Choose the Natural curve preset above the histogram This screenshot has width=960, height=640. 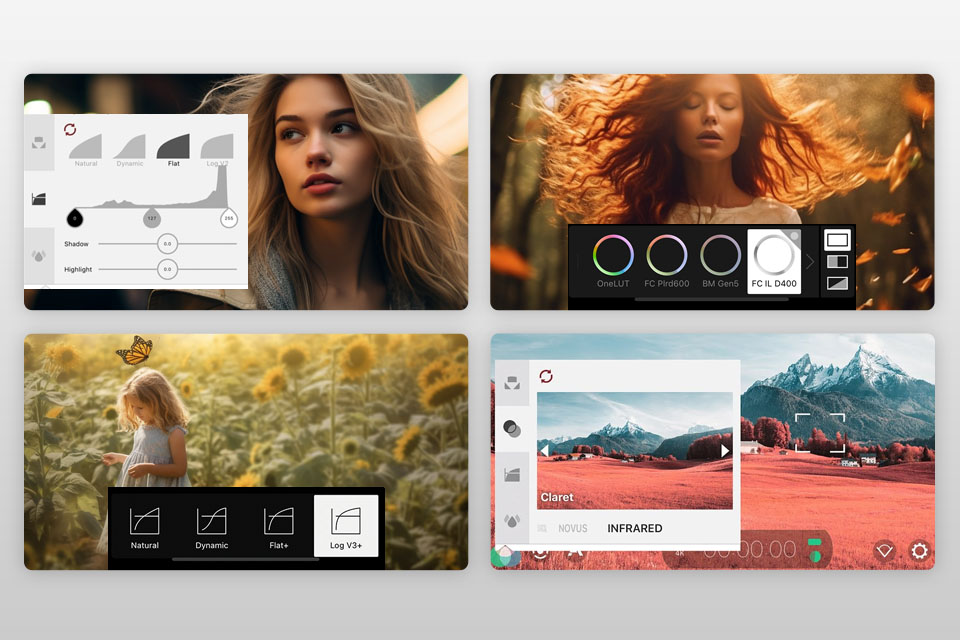86,151
